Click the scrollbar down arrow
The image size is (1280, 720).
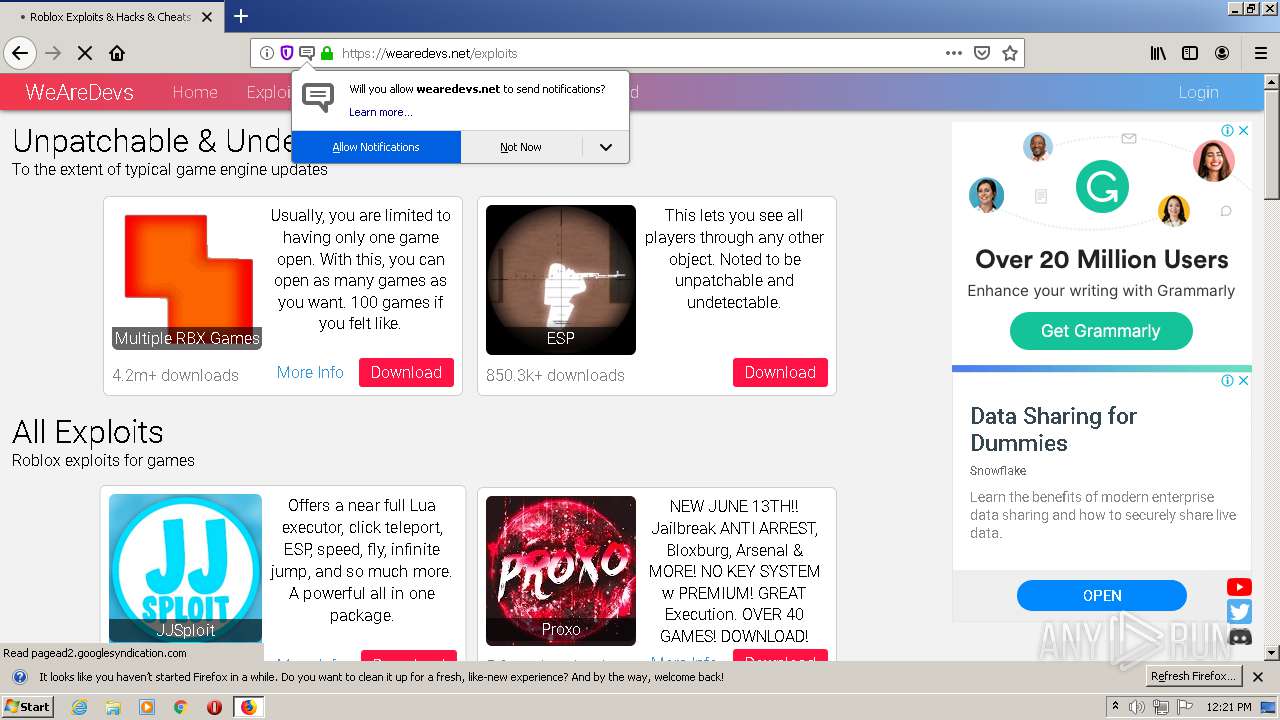tap(1272, 653)
